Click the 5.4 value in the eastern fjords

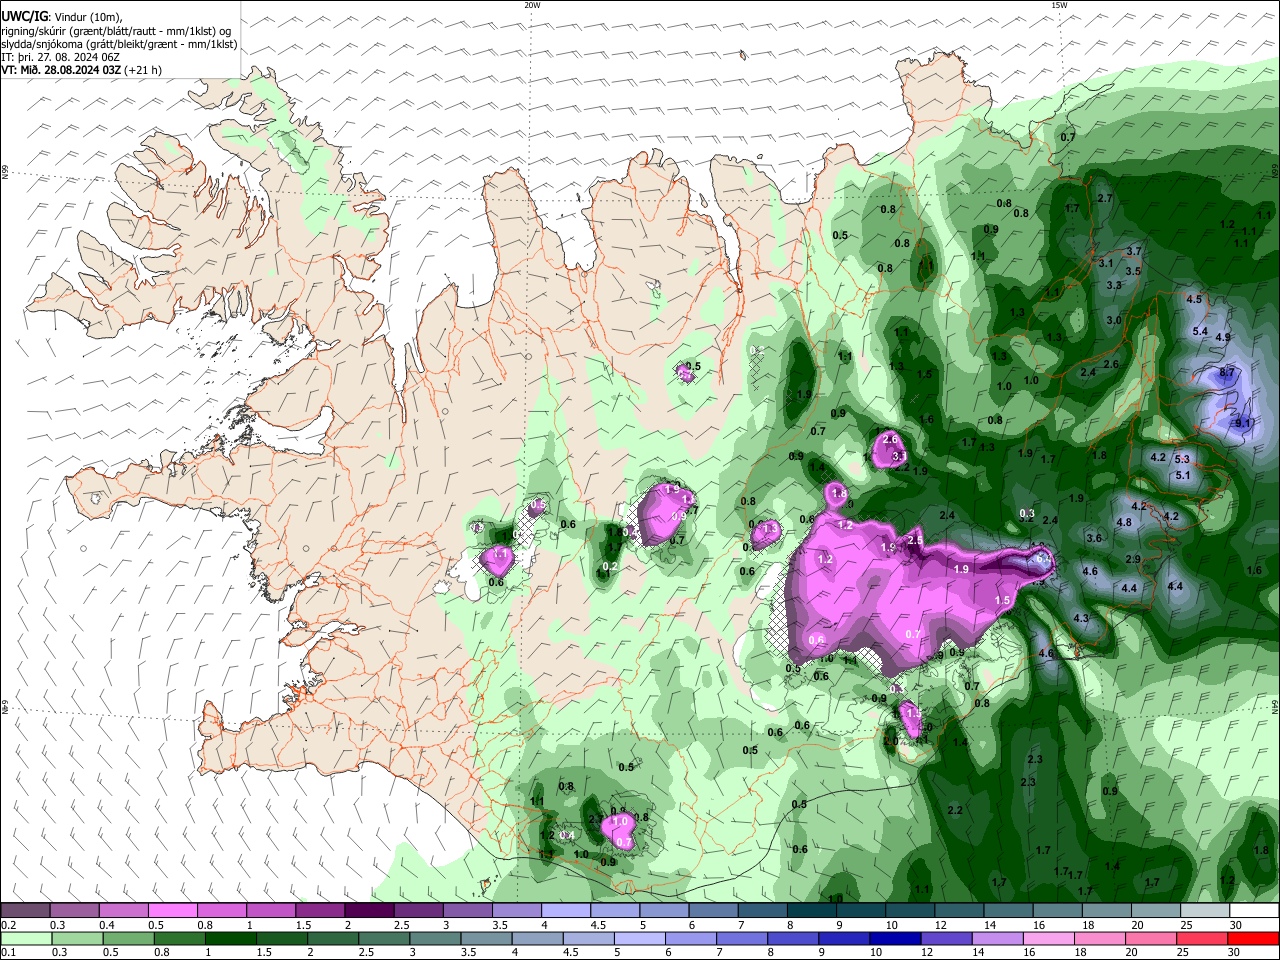tap(1201, 331)
